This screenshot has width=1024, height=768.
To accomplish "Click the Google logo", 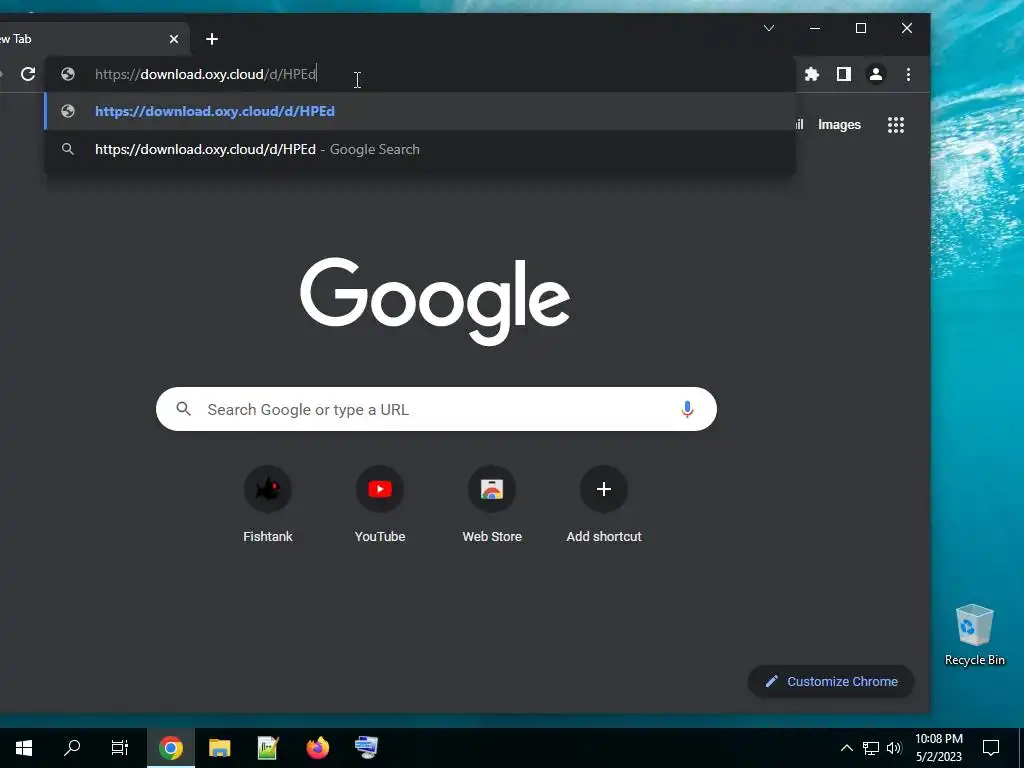I will [x=435, y=301].
